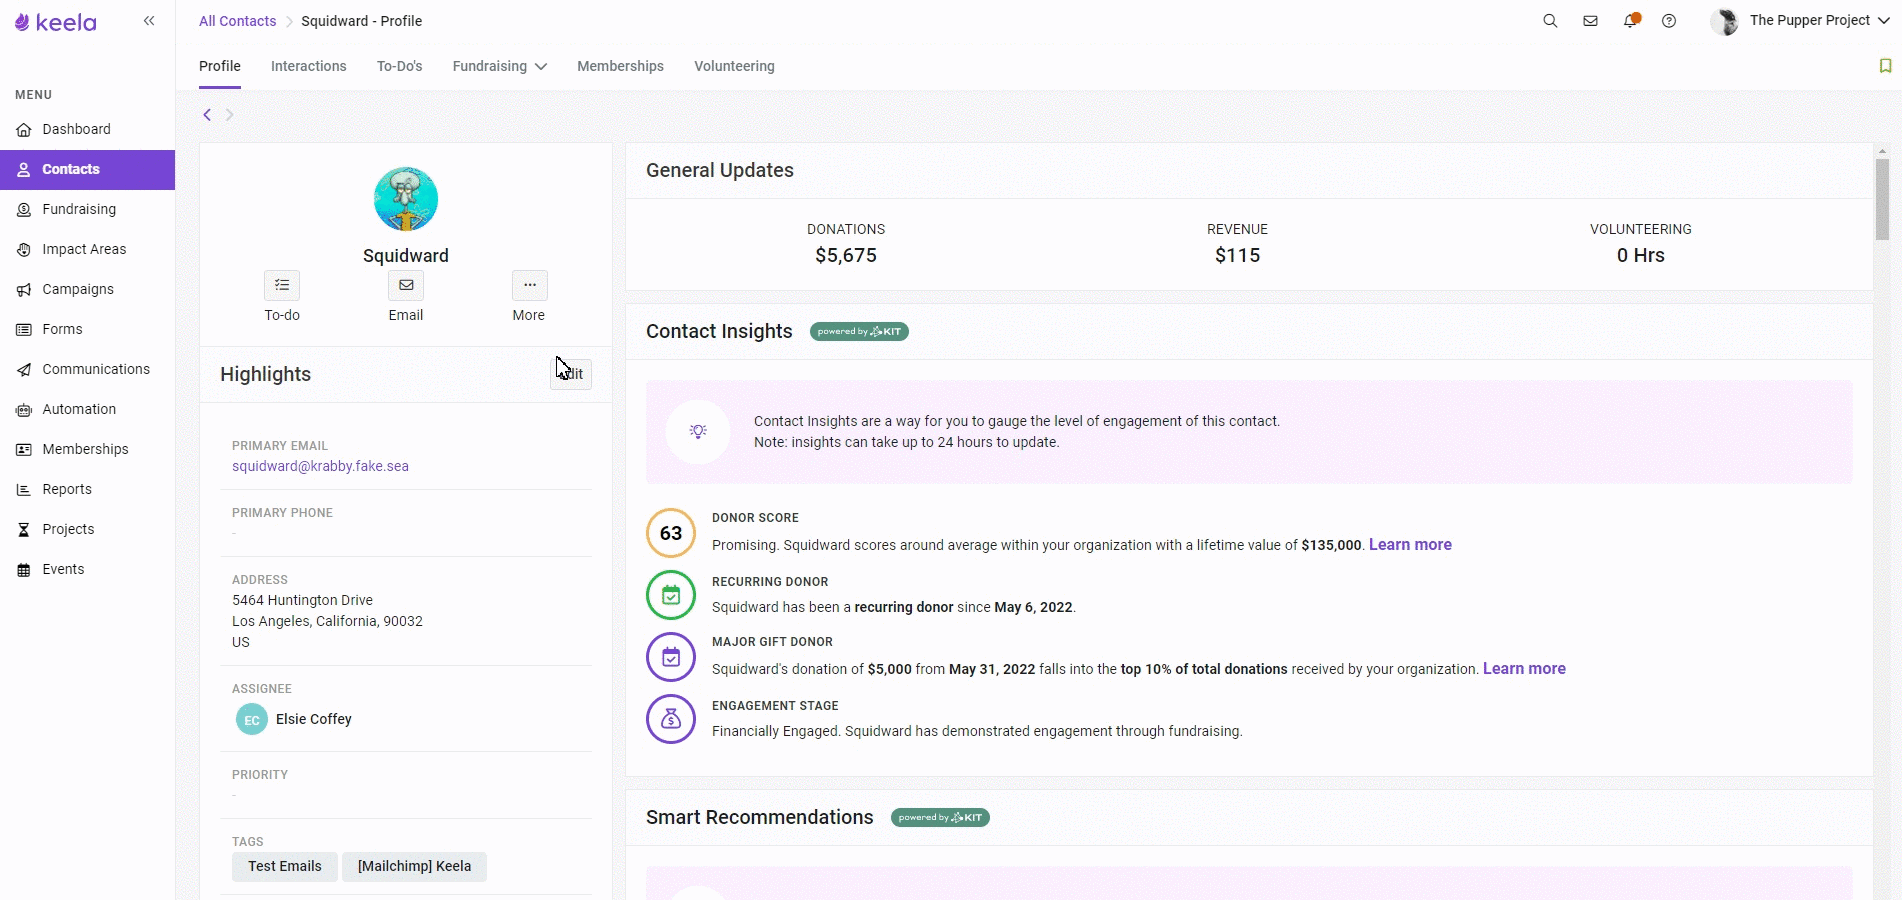The image size is (1902, 900).
Task: Click the Keela logo
Action: [56, 21]
